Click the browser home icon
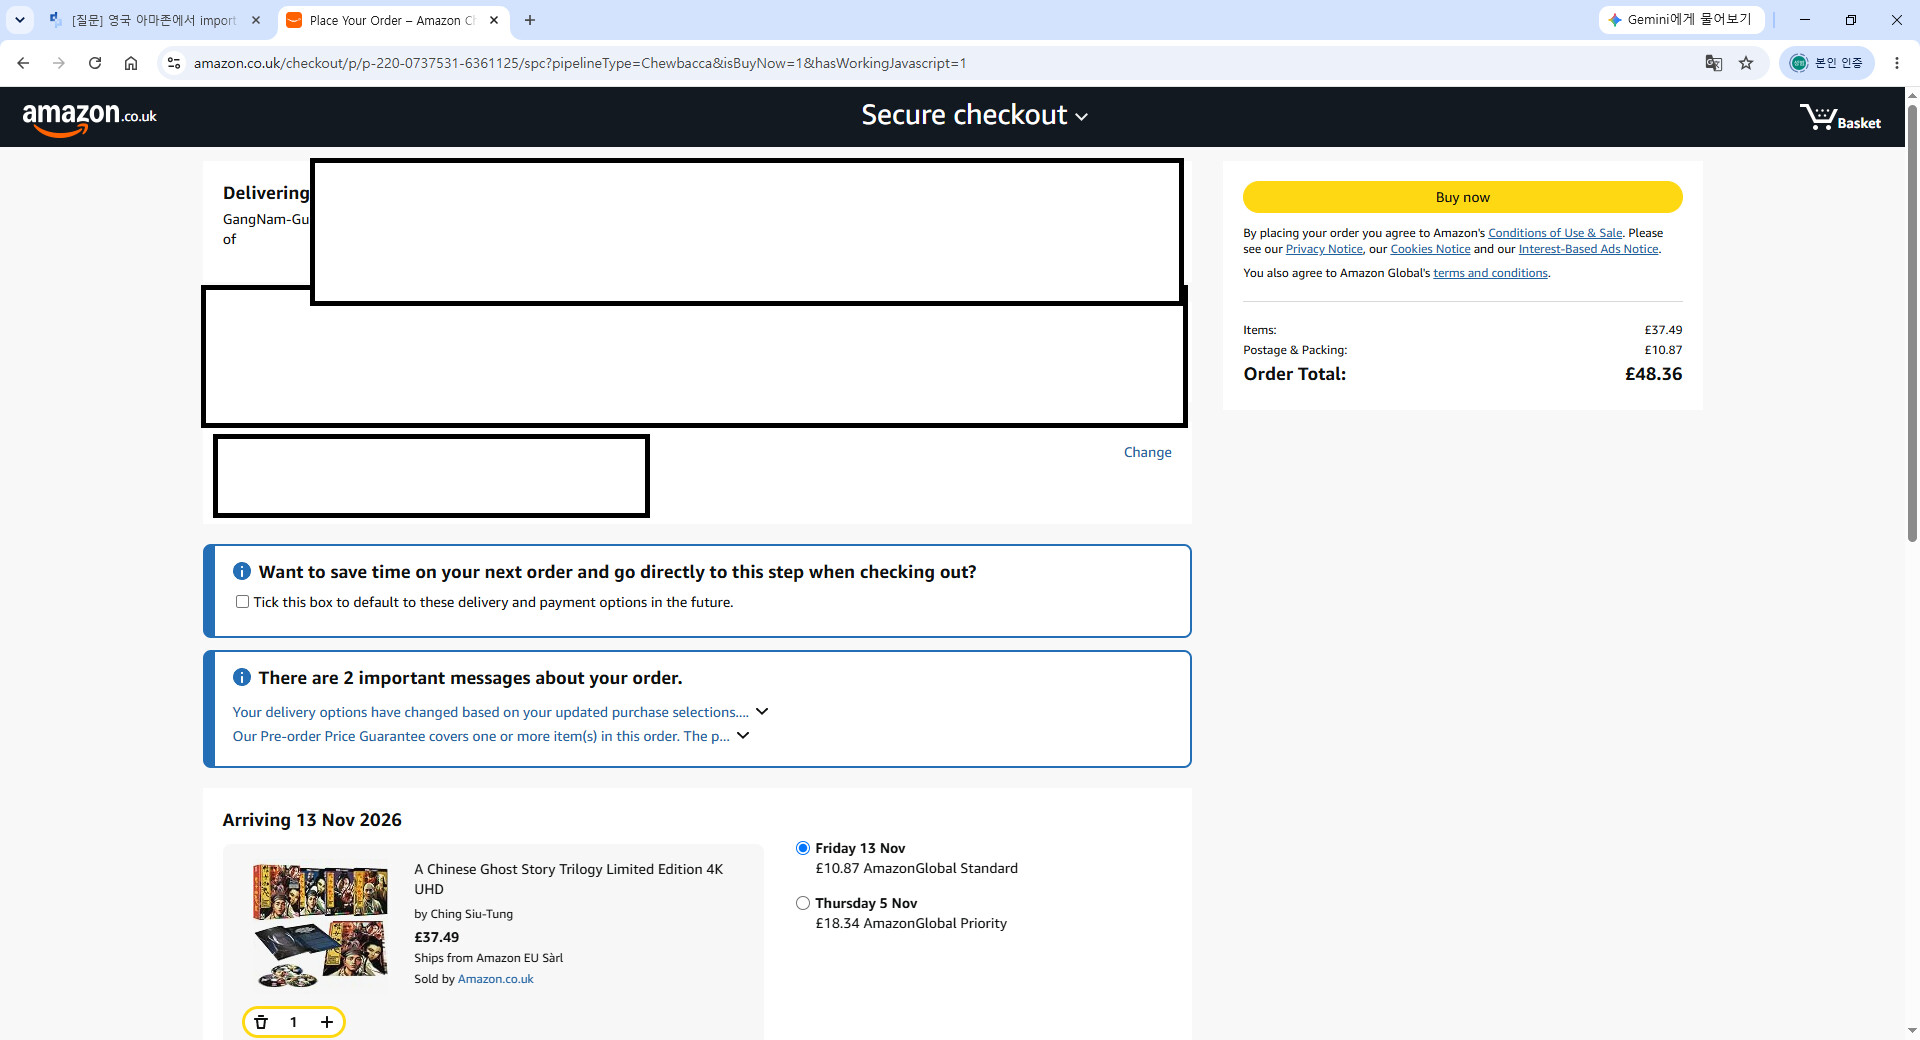The image size is (1920, 1040). [x=131, y=63]
